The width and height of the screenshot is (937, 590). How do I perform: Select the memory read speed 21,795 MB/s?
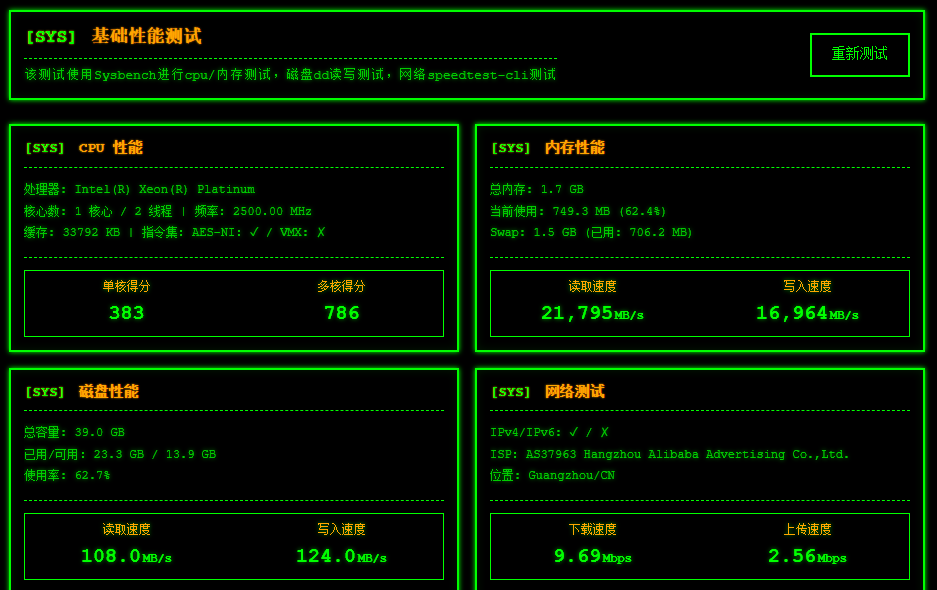(x=592, y=313)
